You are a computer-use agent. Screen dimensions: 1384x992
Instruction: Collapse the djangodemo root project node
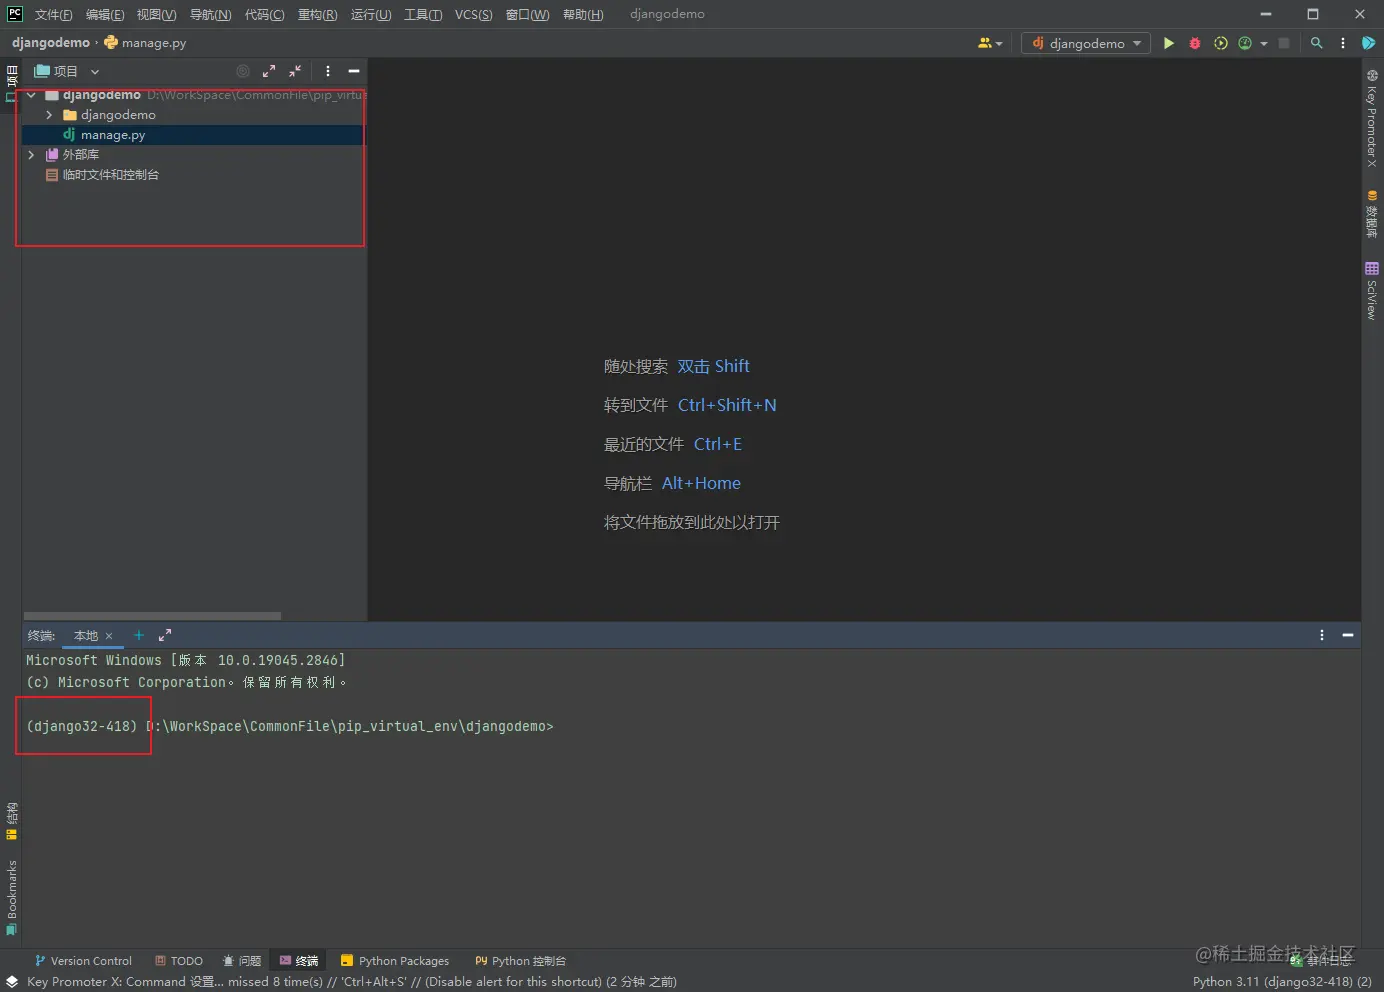(x=32, y=95)
